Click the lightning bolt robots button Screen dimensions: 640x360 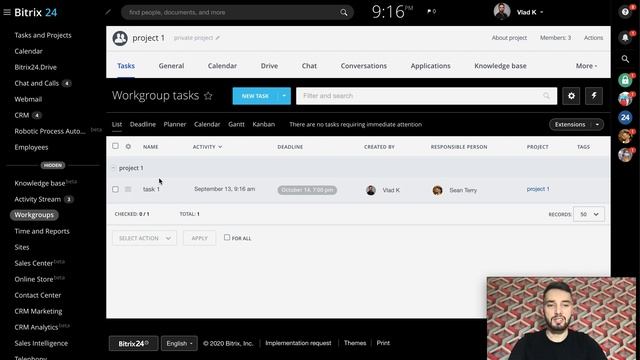[x=594, y=96]
